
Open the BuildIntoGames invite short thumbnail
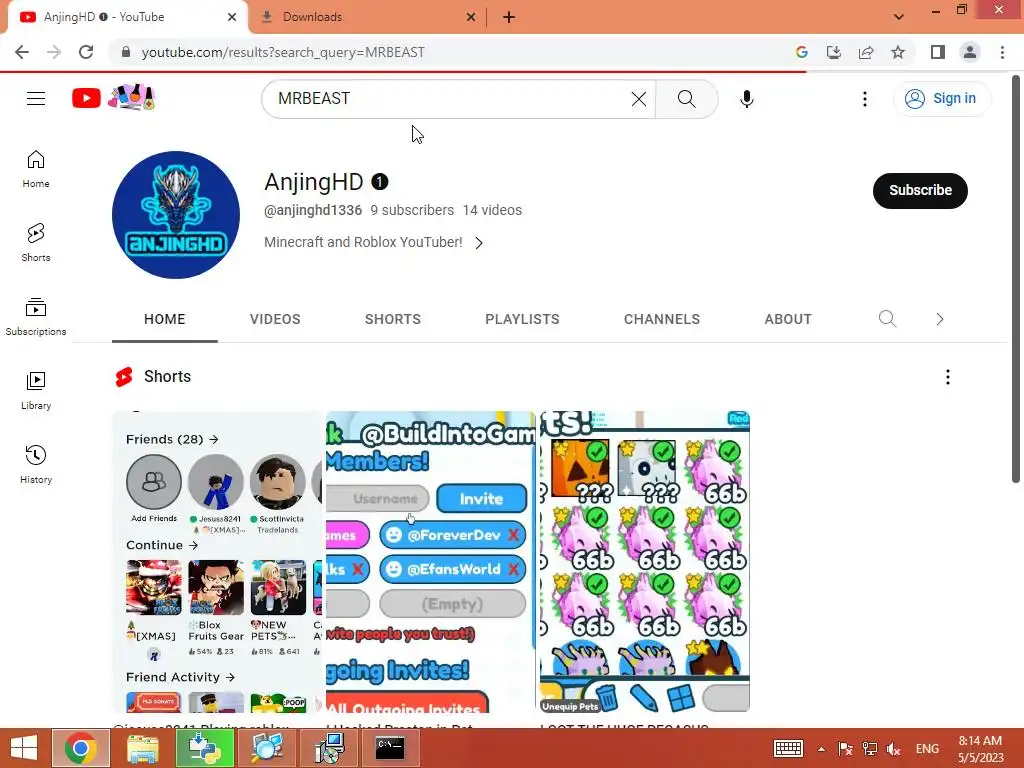coord(431,562)
